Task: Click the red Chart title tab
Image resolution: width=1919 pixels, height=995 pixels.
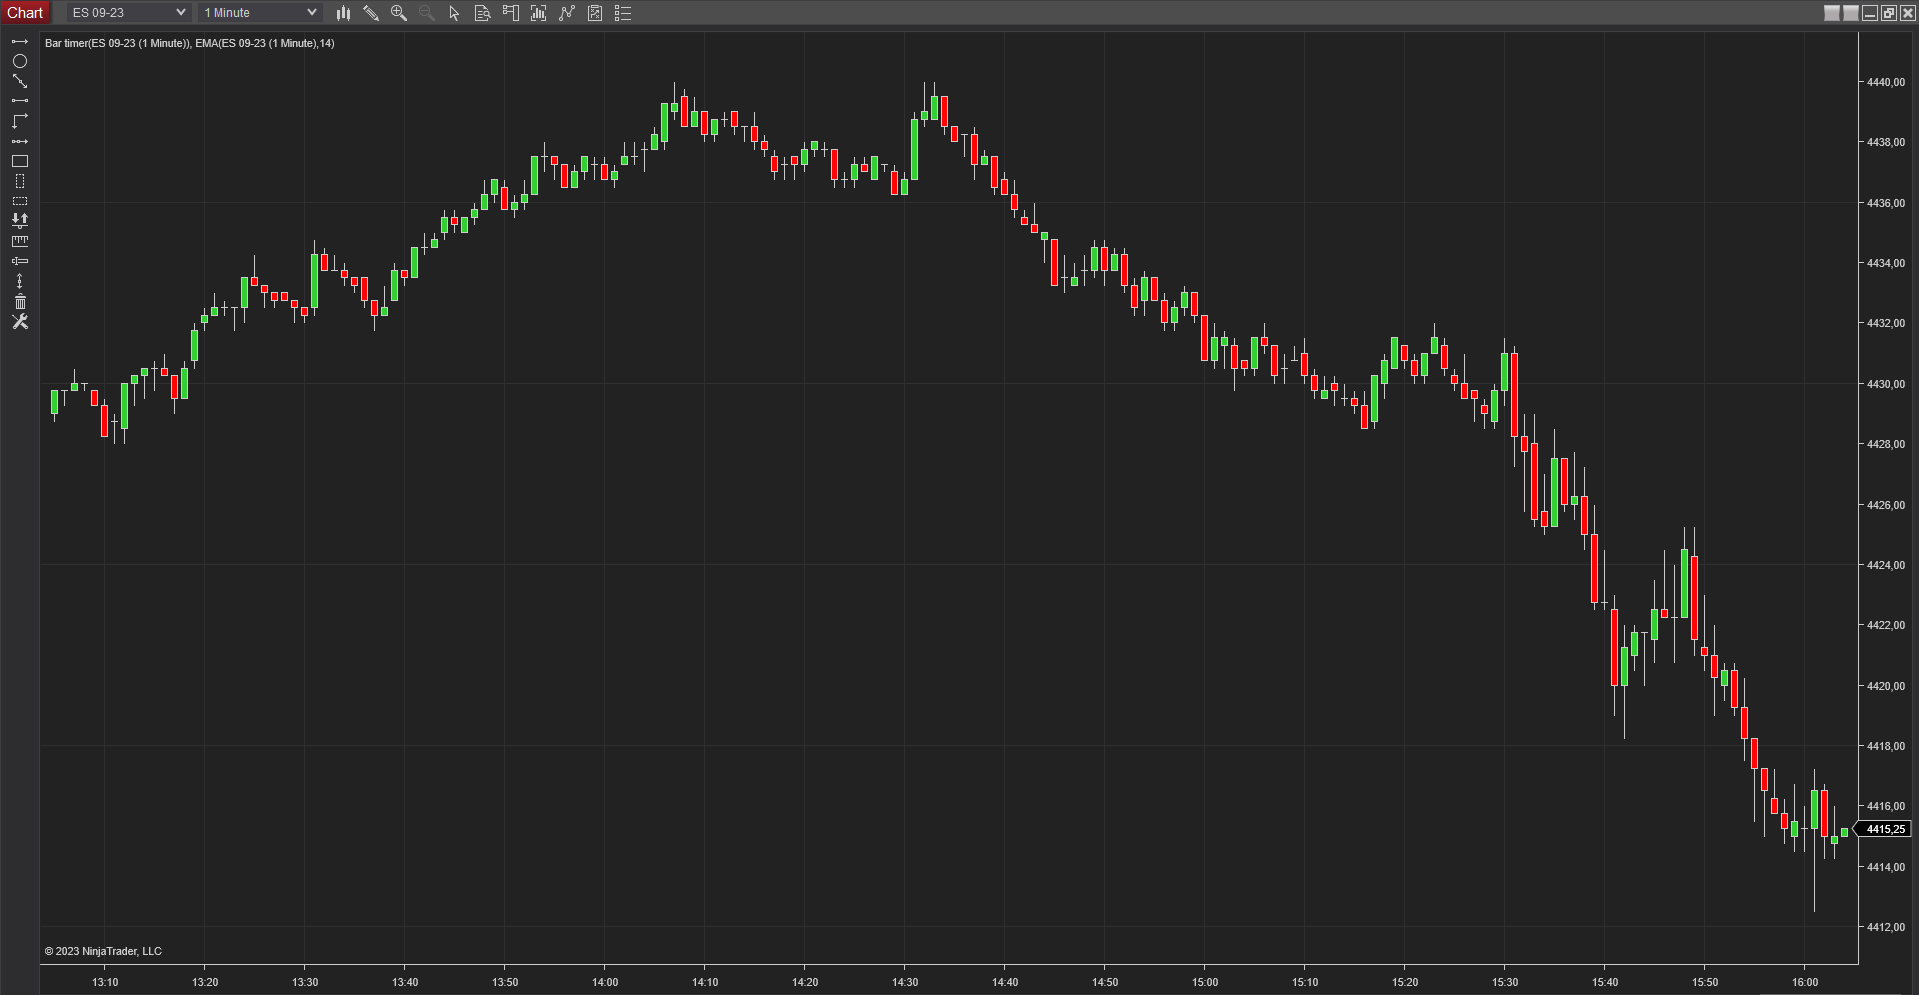Action: [25, 13]
